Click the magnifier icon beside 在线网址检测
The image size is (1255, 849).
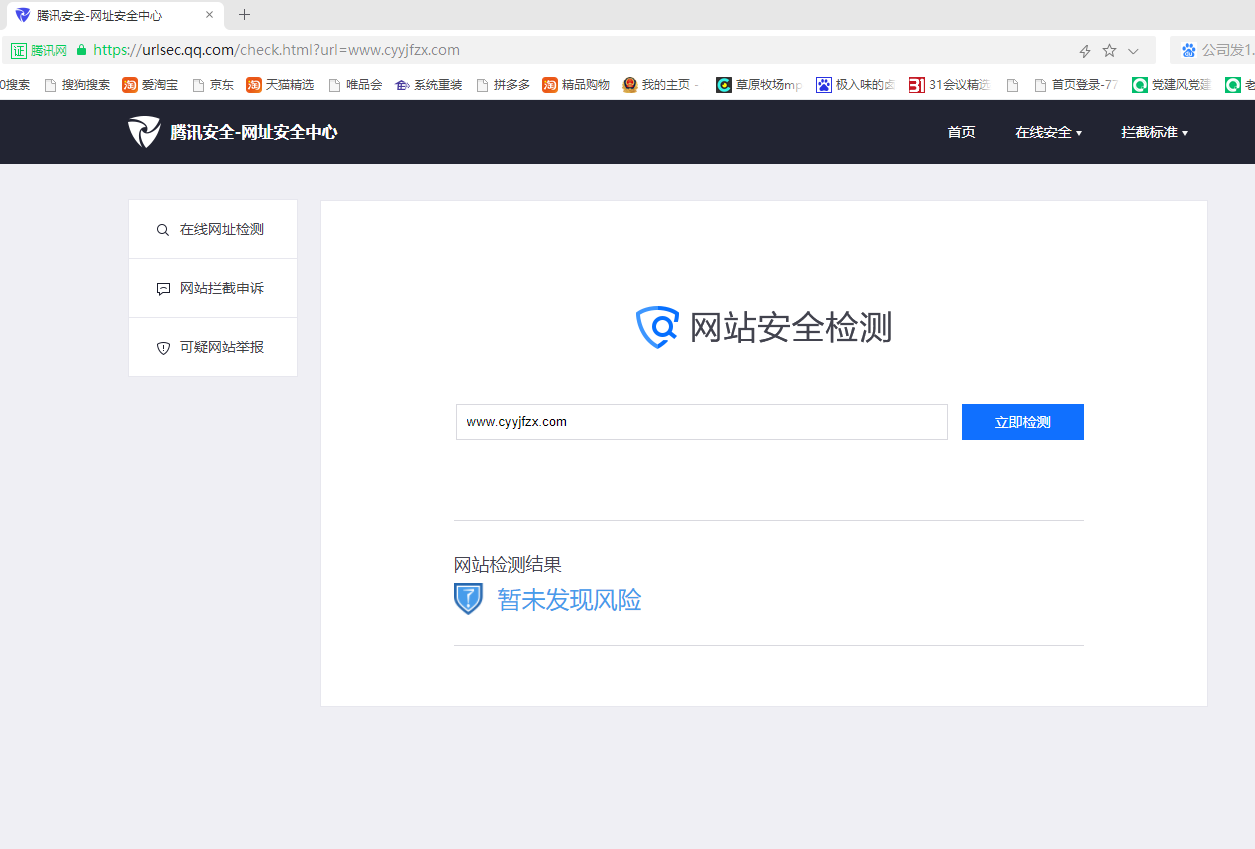pyautogui.click(x=163, y=230)
